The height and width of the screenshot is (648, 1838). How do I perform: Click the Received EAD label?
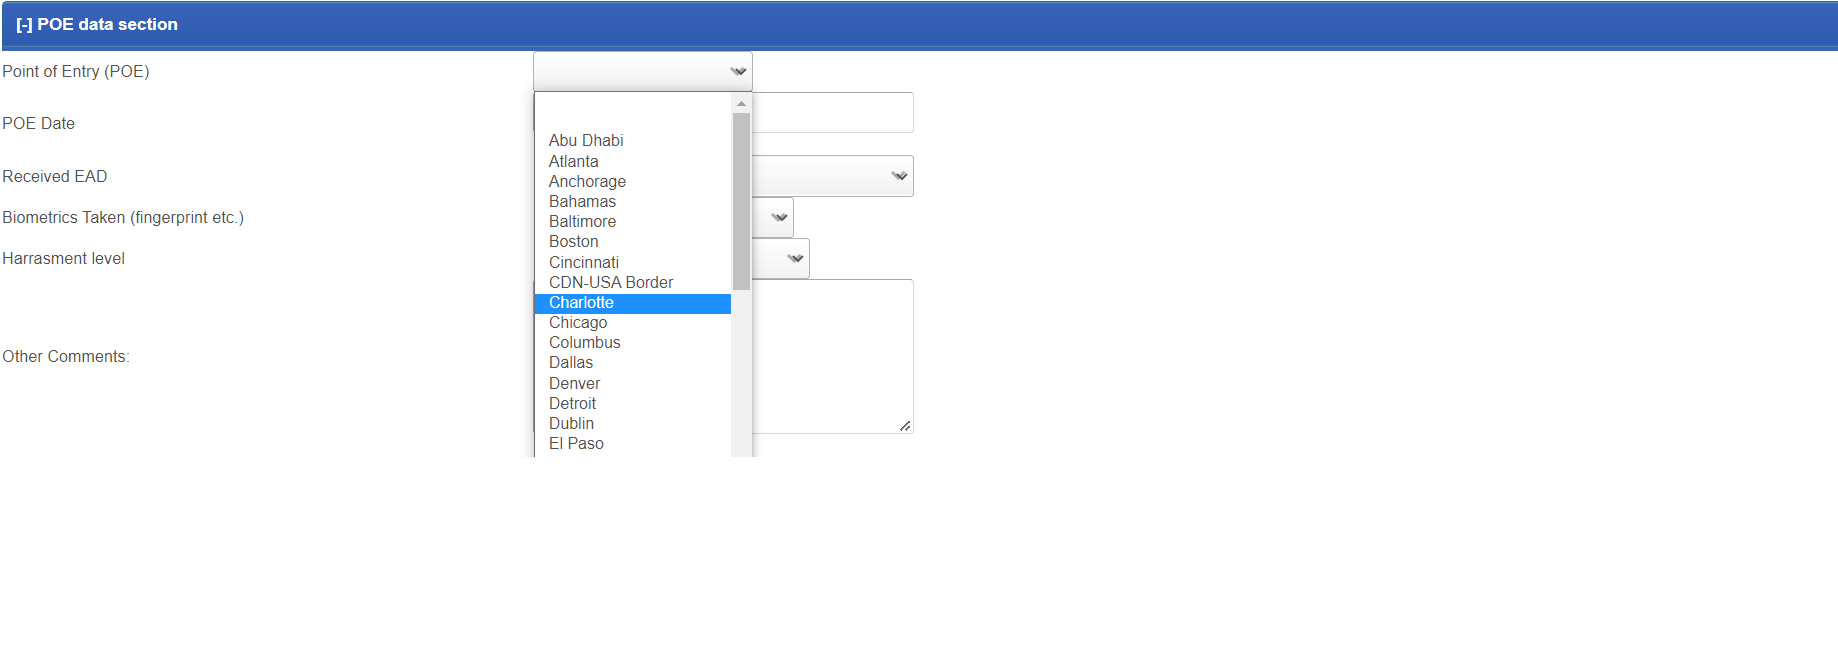pos(55,176)
